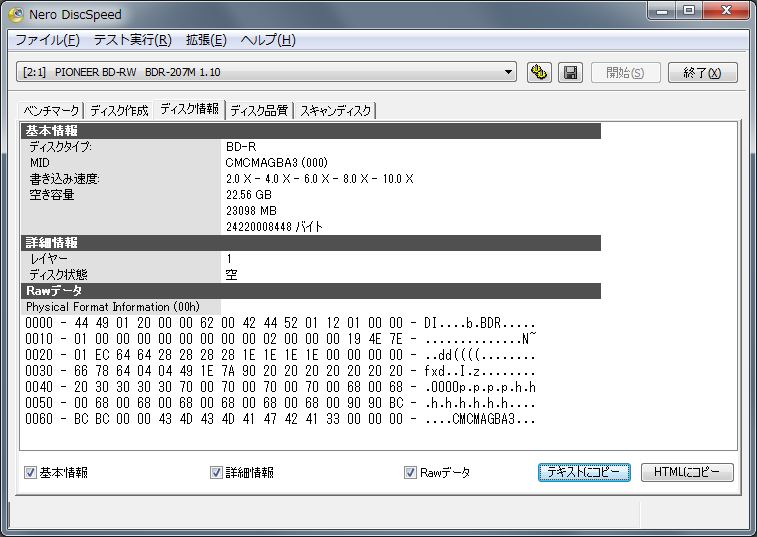Click the 詳細情報 section header
Image resolution: width=757 pixels, height=537 pixels.
311,243
